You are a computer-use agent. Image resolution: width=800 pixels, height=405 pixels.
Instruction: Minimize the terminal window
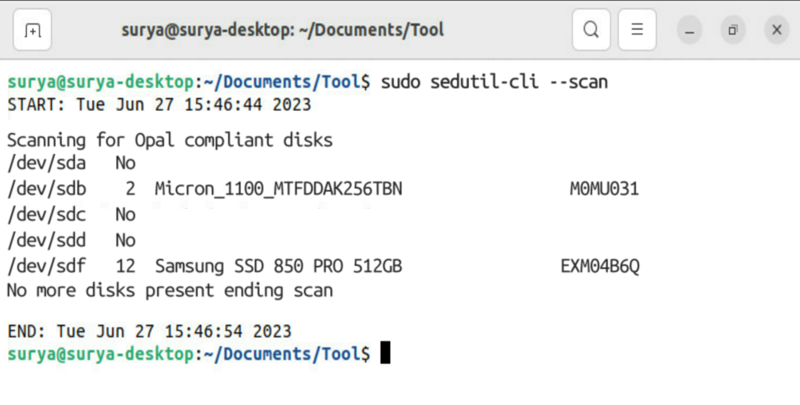[689, 30]
